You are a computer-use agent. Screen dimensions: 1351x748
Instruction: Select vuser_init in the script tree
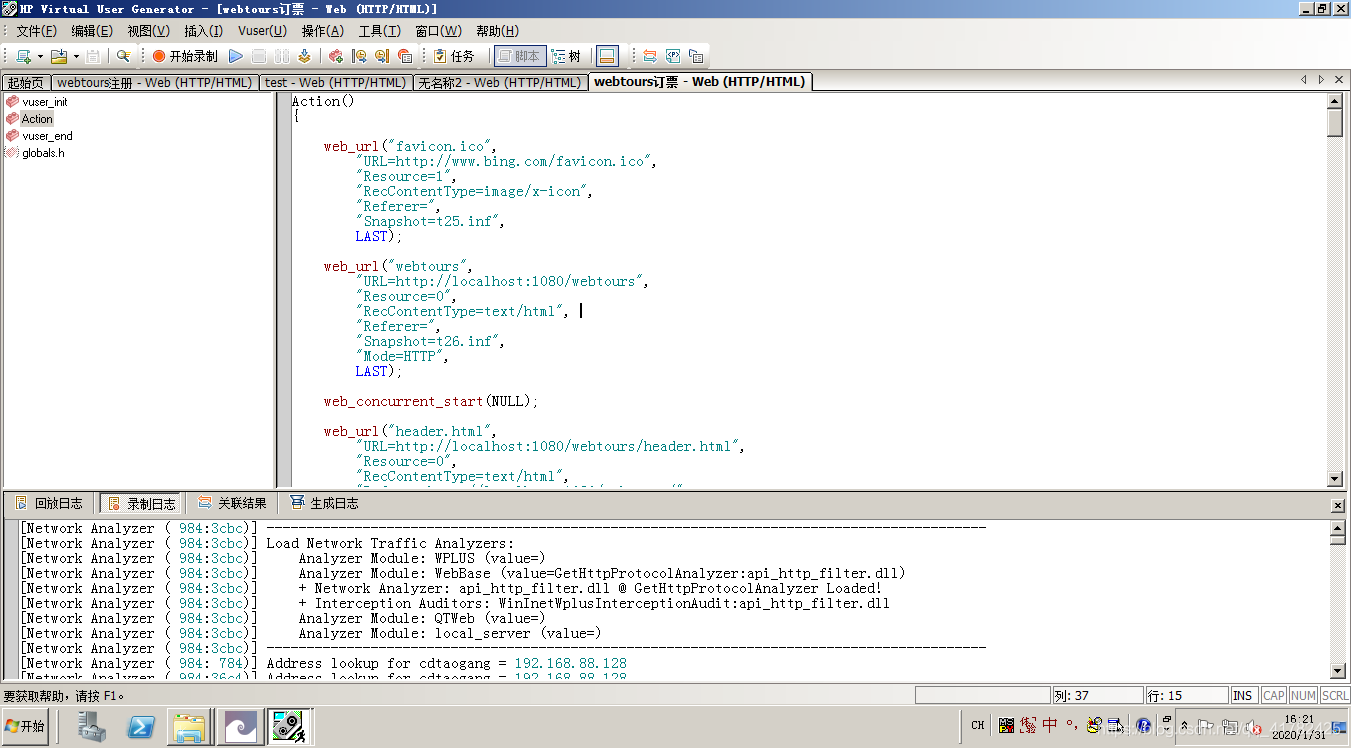(45, 102)
